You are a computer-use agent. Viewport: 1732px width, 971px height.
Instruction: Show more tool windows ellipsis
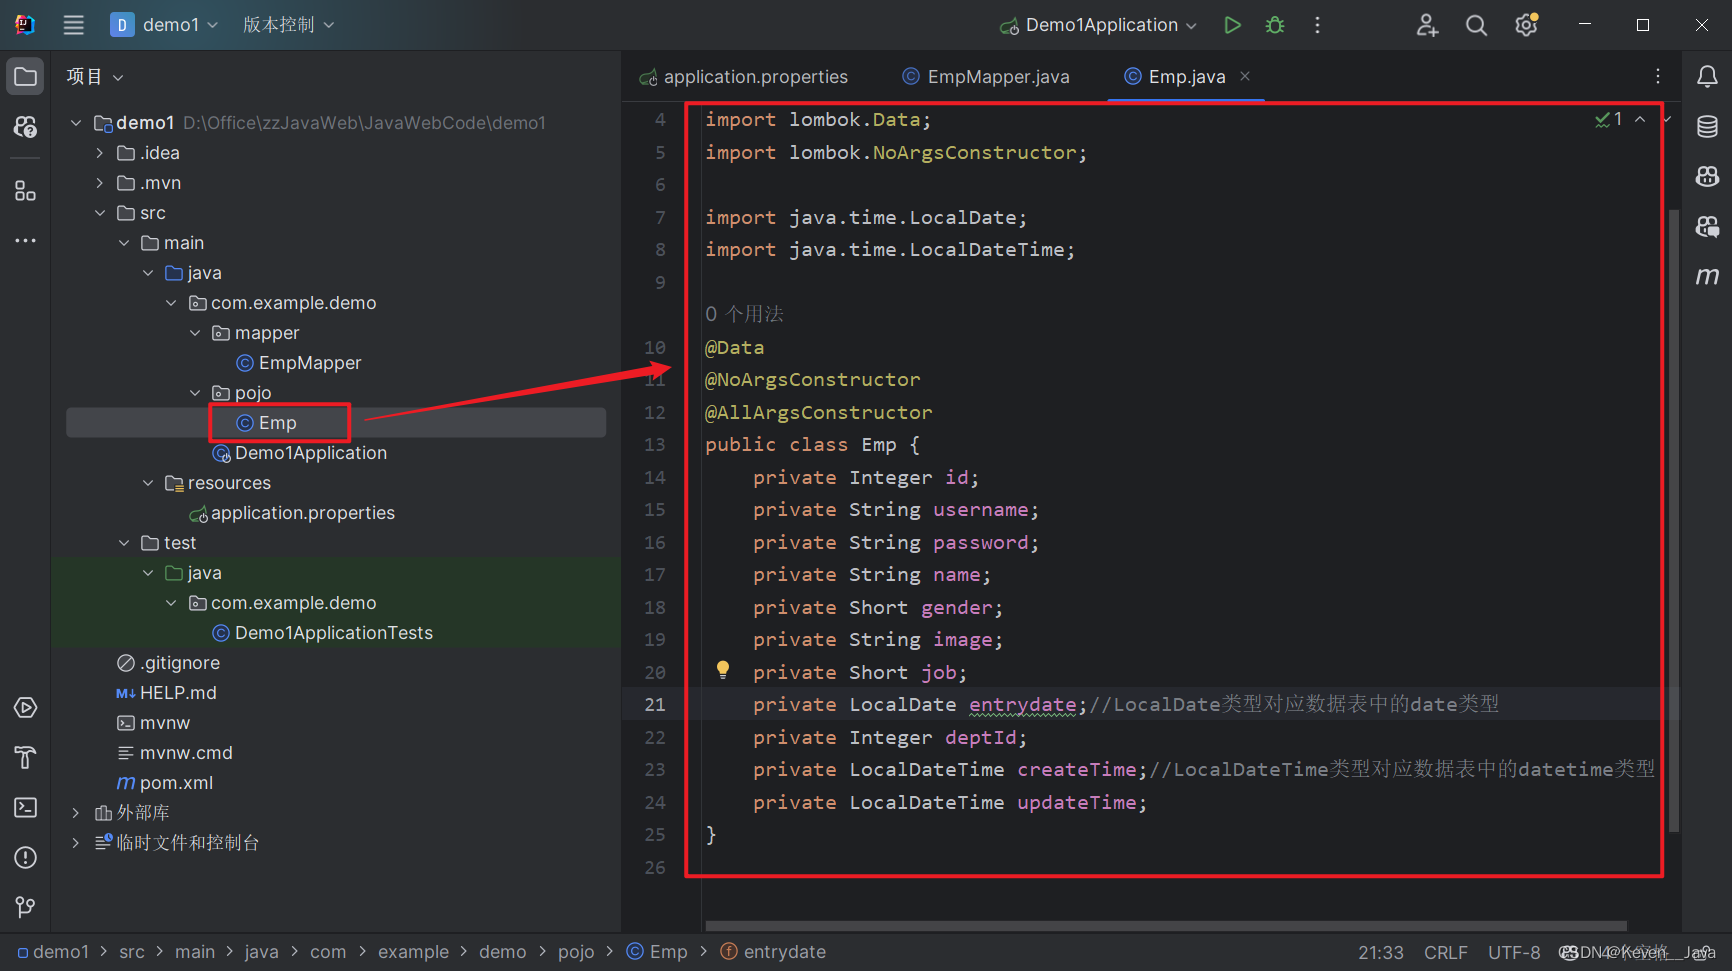pos(26,240)
